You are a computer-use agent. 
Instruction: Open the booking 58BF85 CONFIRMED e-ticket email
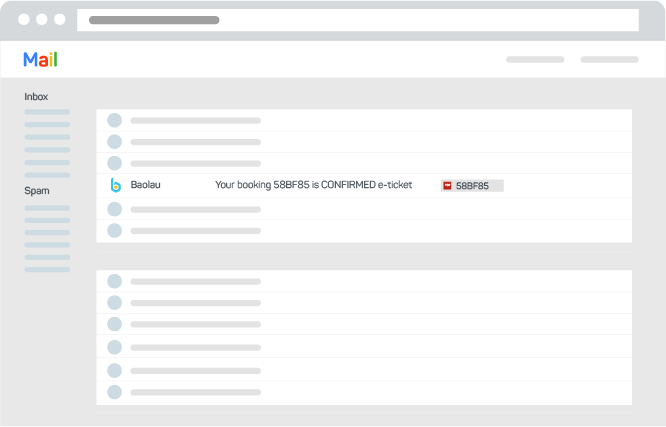pyautogui.click(x=313, y=185)
